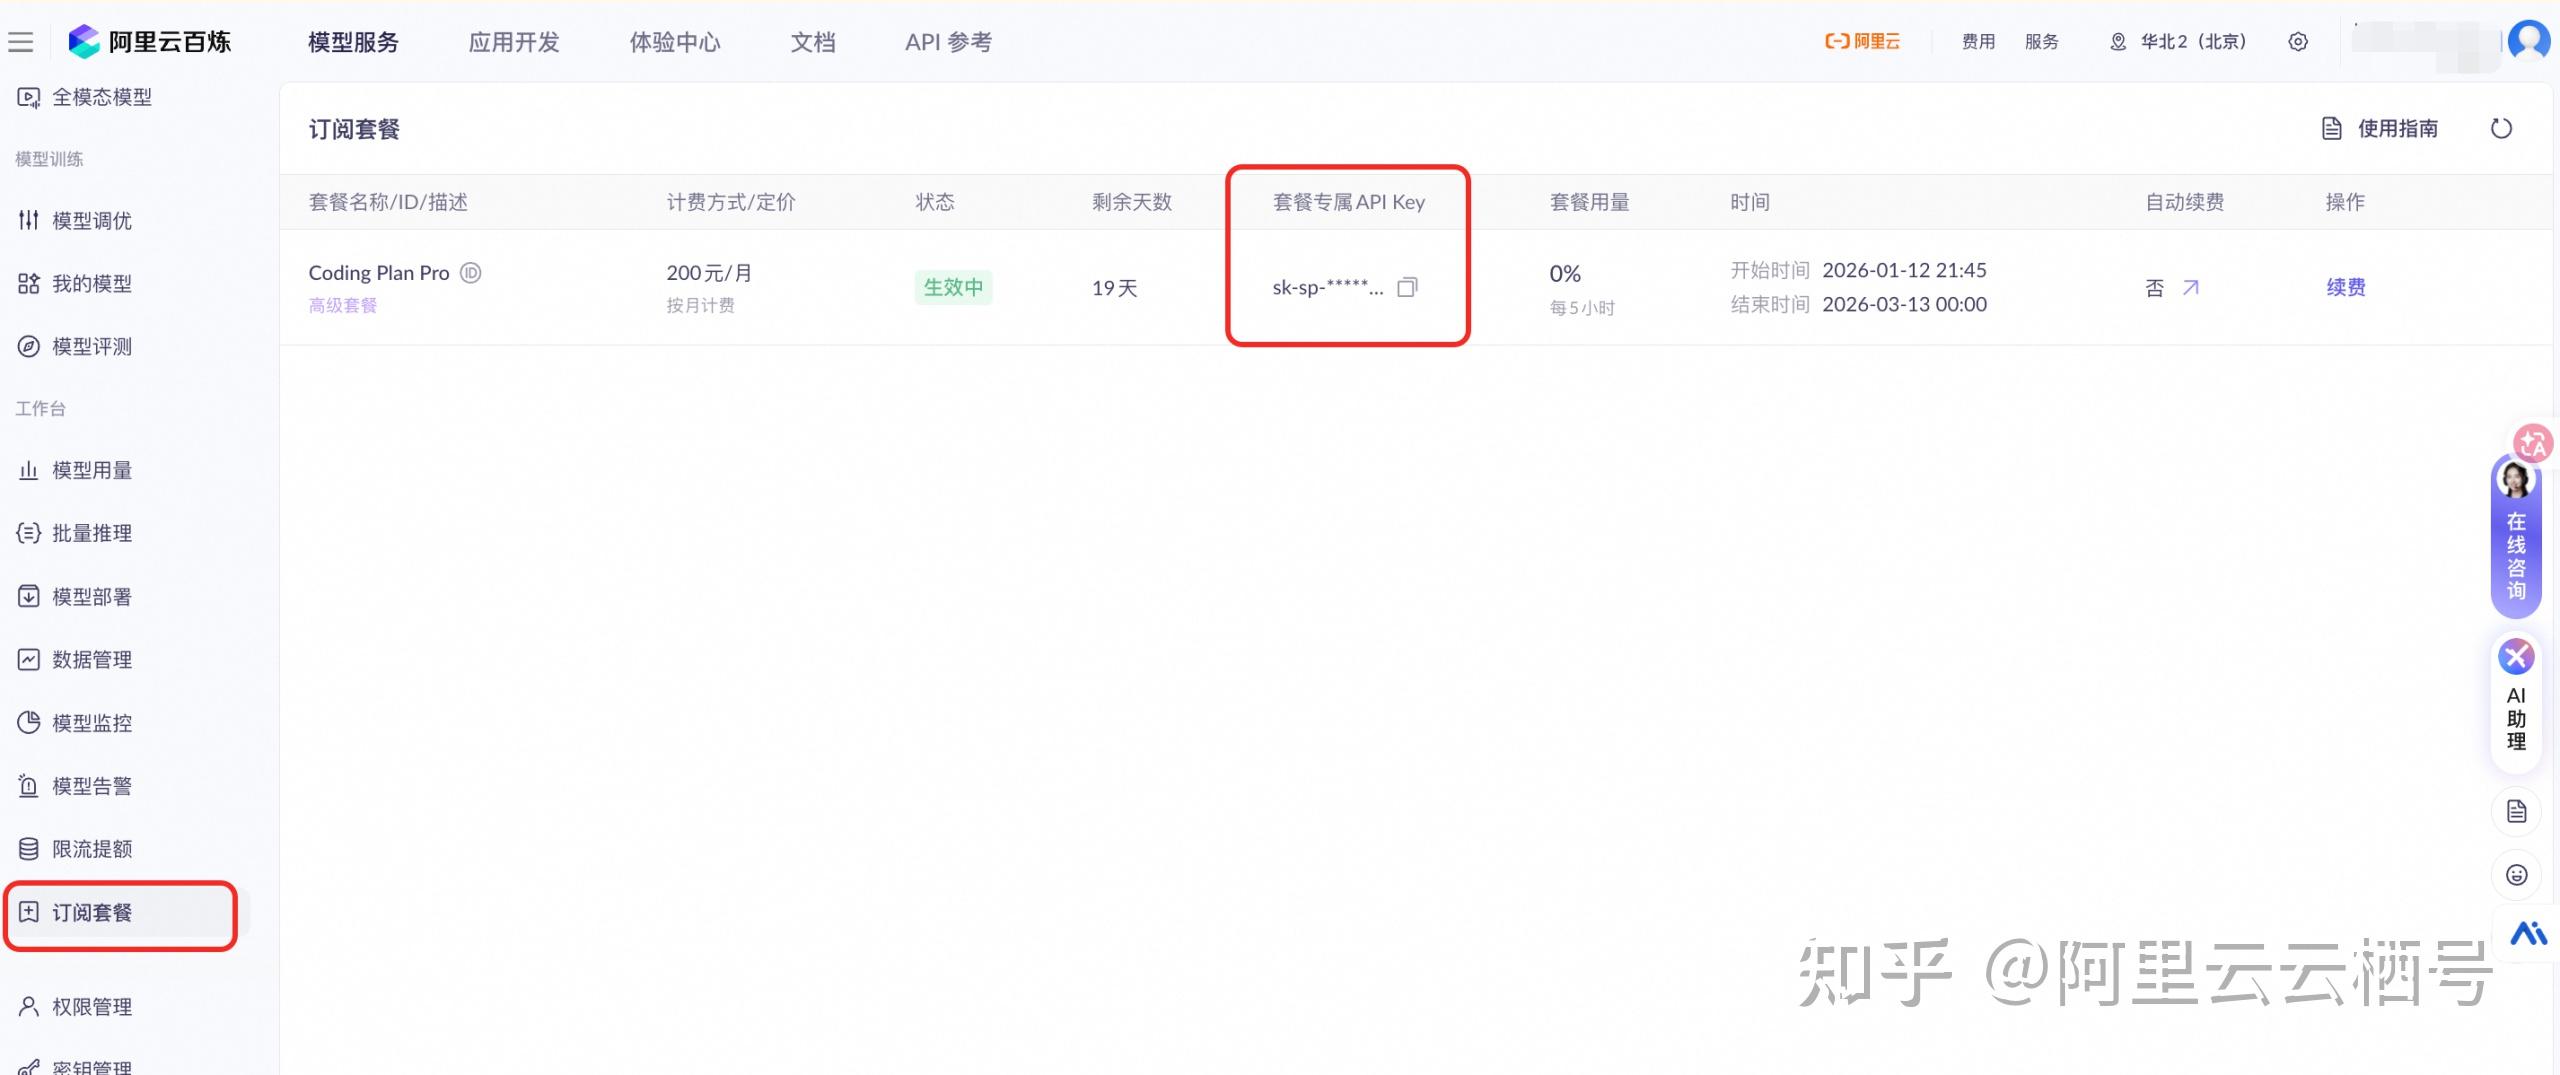Viewport: 2560px width, 1075px height.
Task: Open 模型服务 top navigation tab
Action: click(x=353, y=42)
